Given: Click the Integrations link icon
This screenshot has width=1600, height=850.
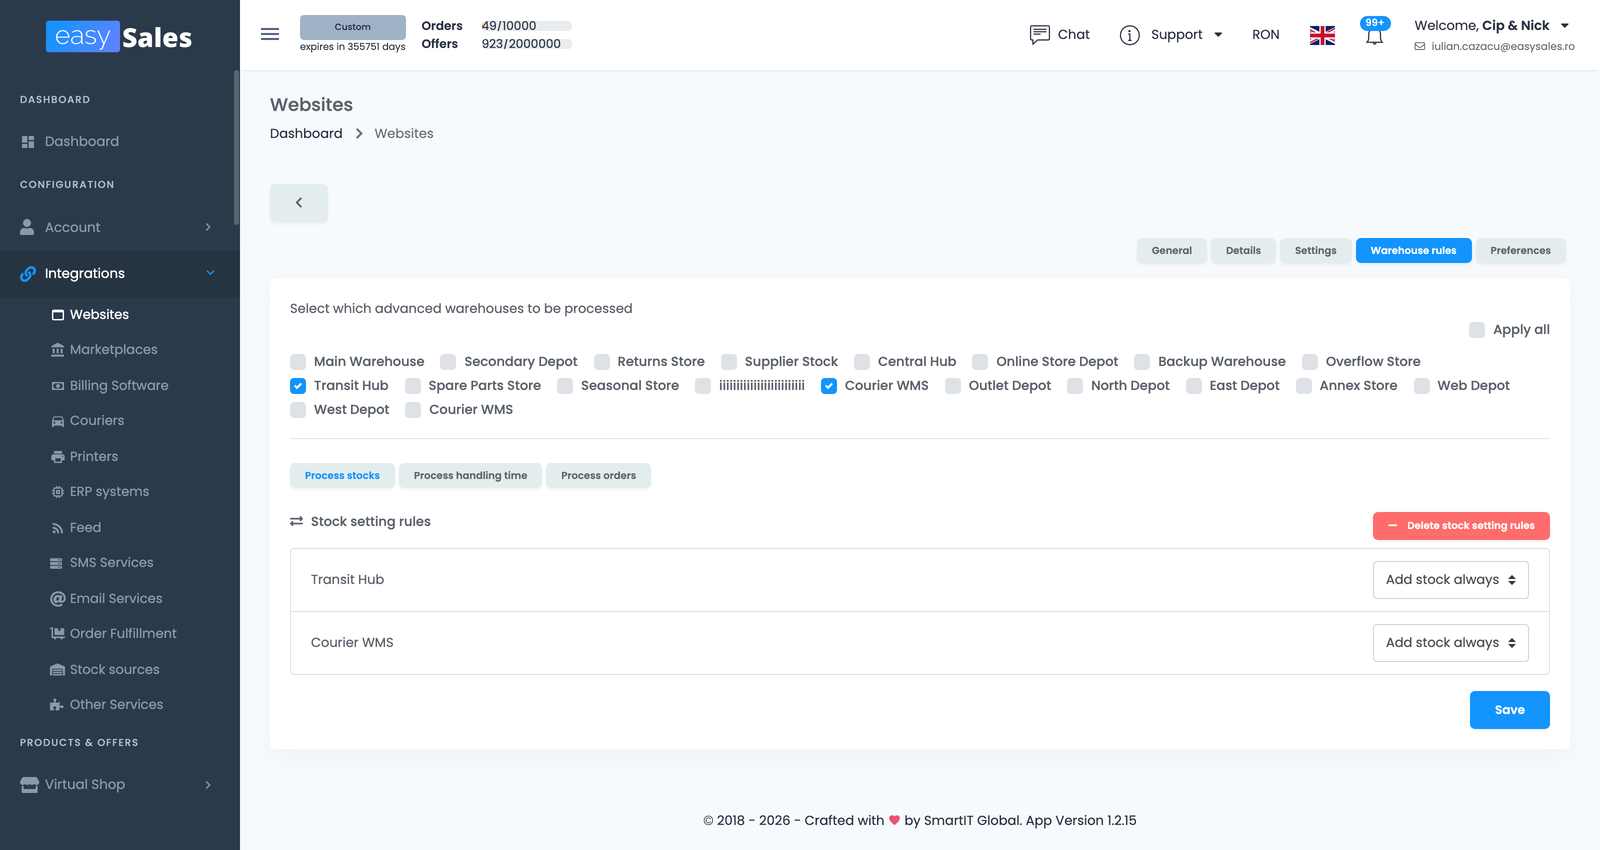Looking at the screenshot, I should (28, 273).
